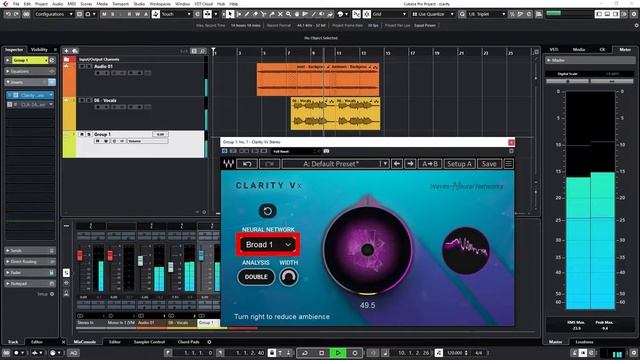Image resolution: width=640 pixels, height=360 pixels.
Task: Switch to the MixConsole tab
Action: [84, 342]
